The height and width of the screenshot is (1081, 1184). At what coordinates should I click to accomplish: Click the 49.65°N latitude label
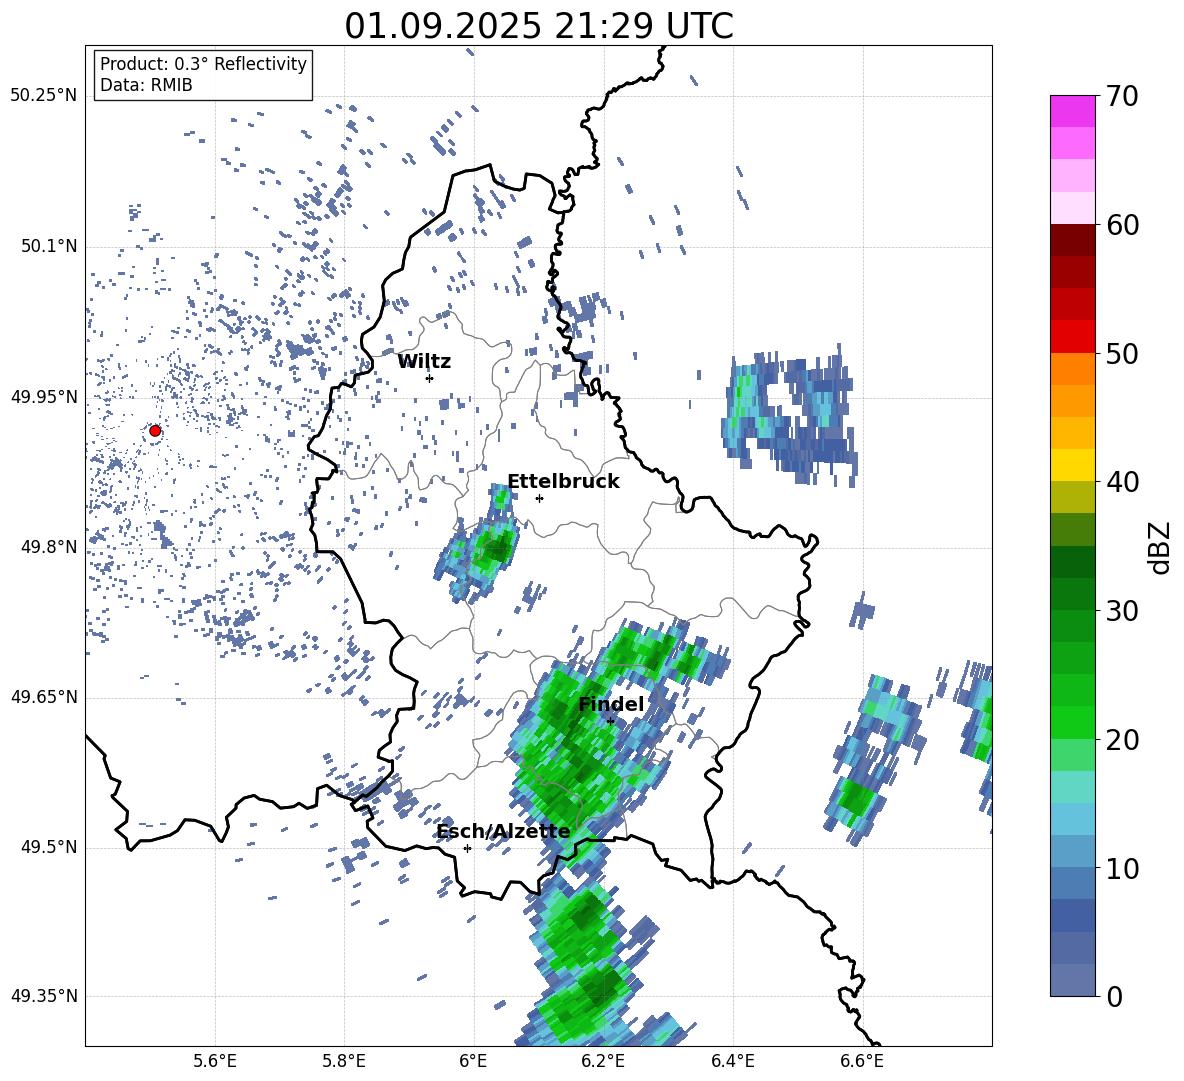[x=44, y=697]
